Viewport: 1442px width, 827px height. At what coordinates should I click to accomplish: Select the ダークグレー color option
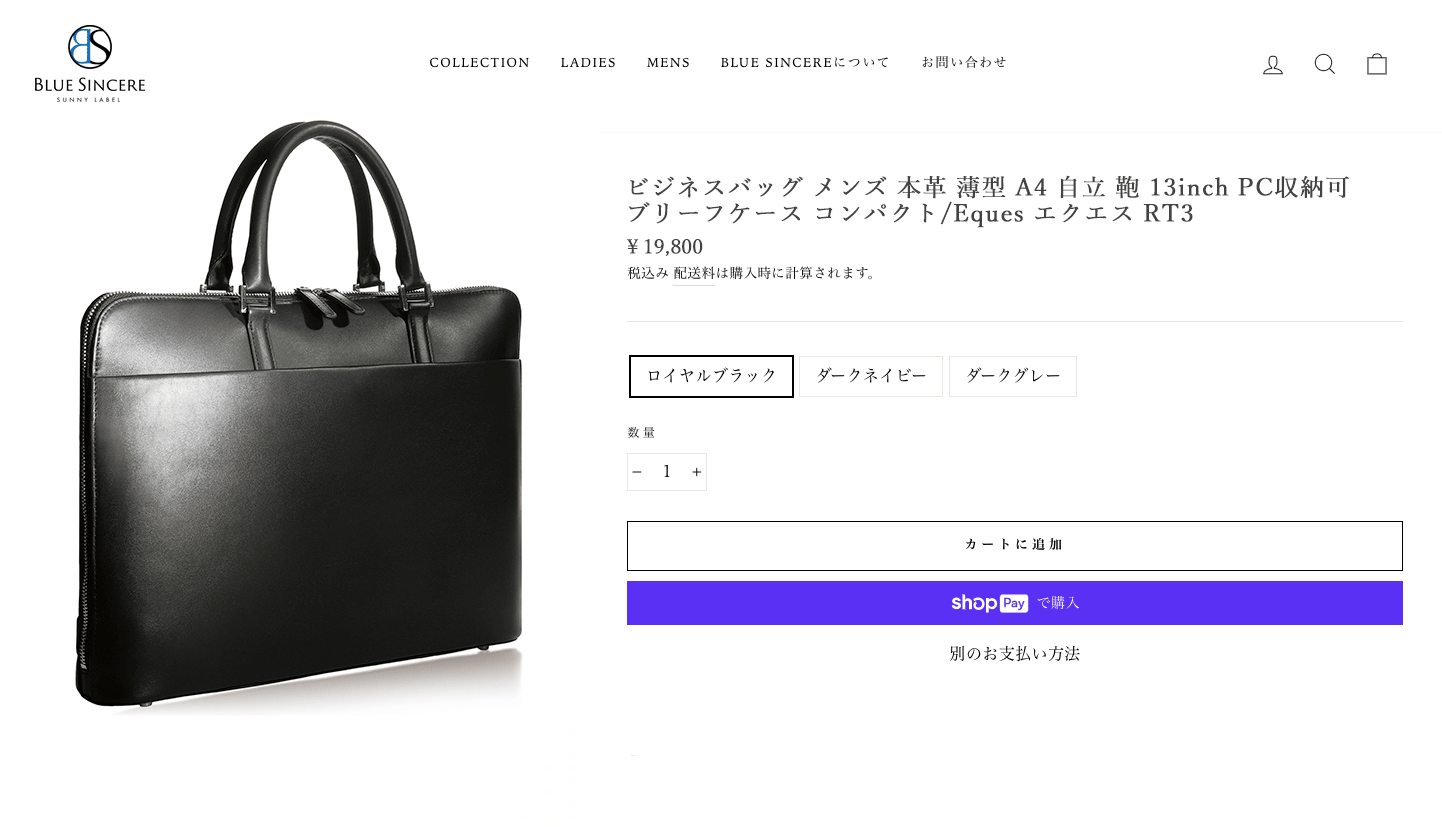pos(1013,376)
